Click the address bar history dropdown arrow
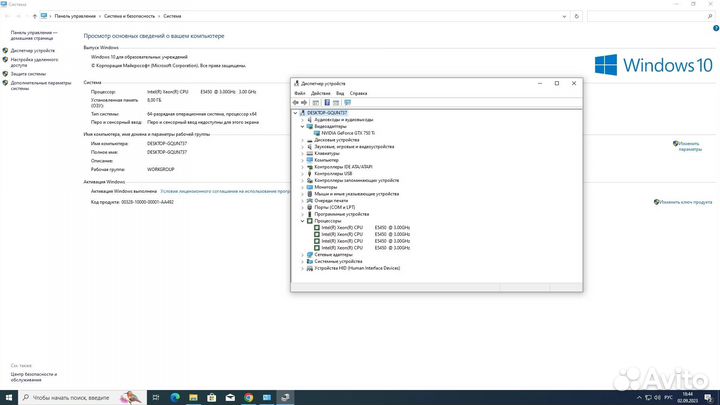This screenshot has height=405, width=720. [564, 16]
